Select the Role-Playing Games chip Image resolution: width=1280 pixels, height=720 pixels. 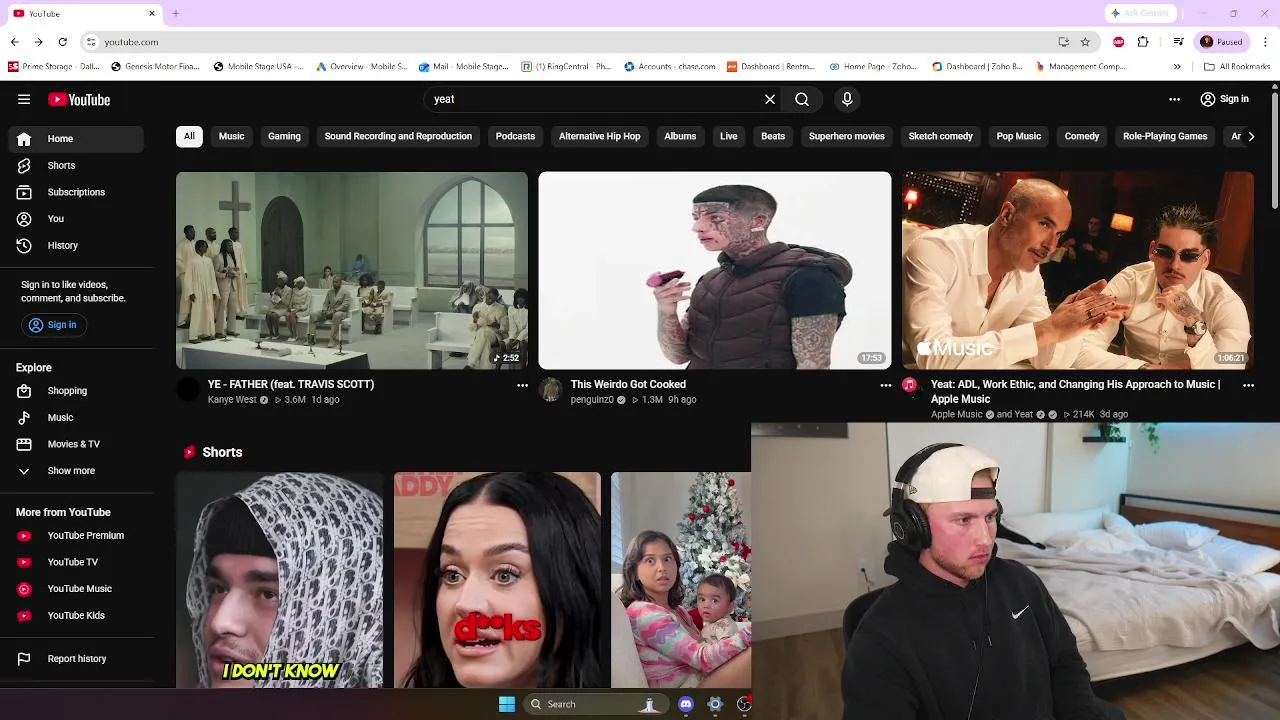(x=1165, y=136)
